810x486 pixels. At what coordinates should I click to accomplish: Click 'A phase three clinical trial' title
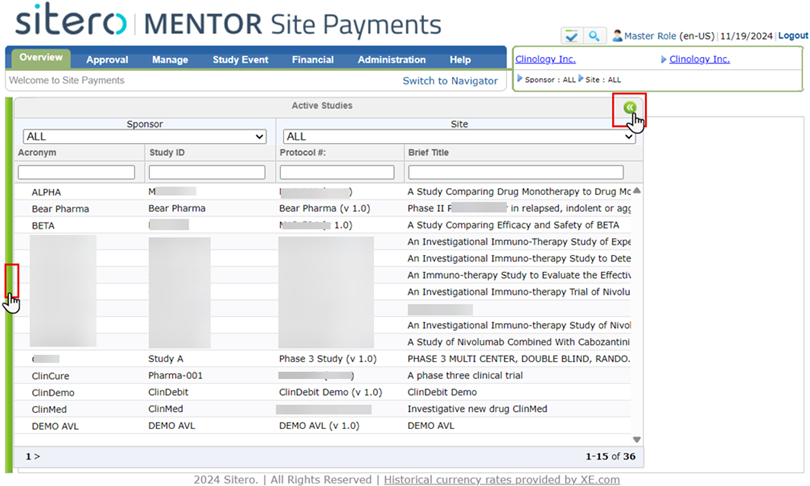(x=465, y=375)
